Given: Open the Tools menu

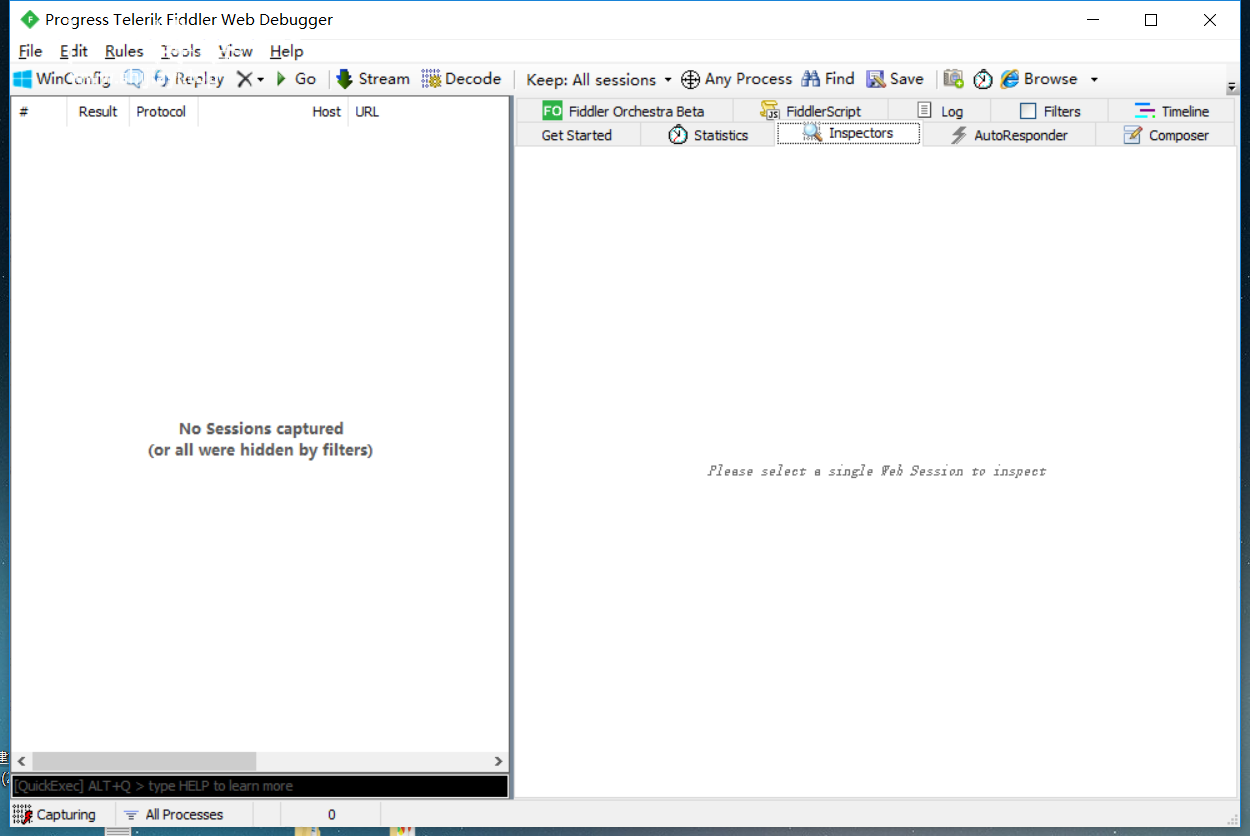Looking at the screenshot, I should 181,51.
